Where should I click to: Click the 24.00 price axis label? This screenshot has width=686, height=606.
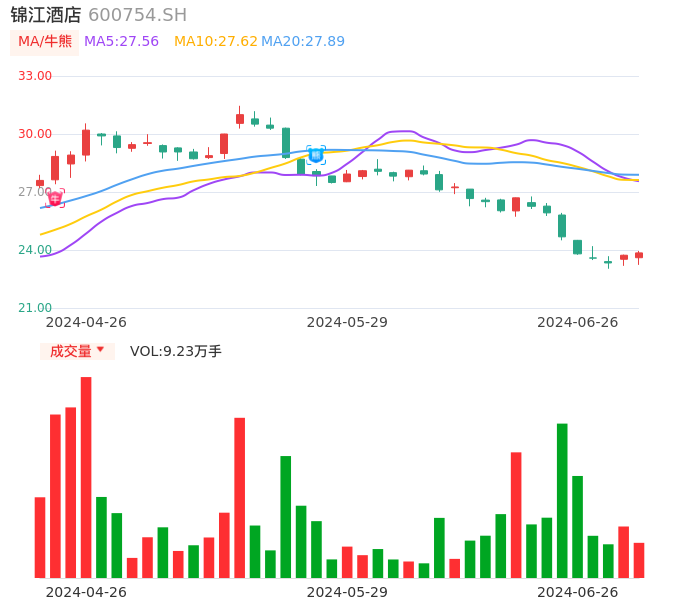[x=36, y=250]
